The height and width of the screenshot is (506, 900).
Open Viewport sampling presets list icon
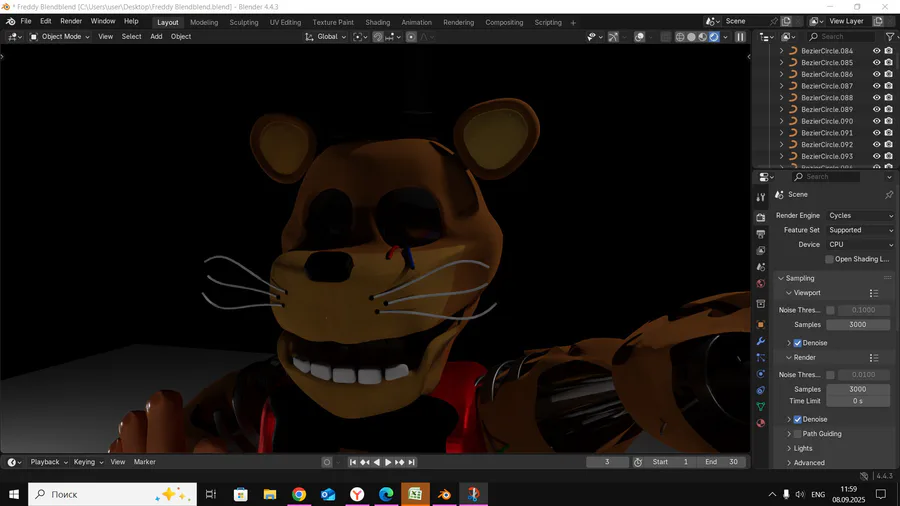[x=874, y=293]
